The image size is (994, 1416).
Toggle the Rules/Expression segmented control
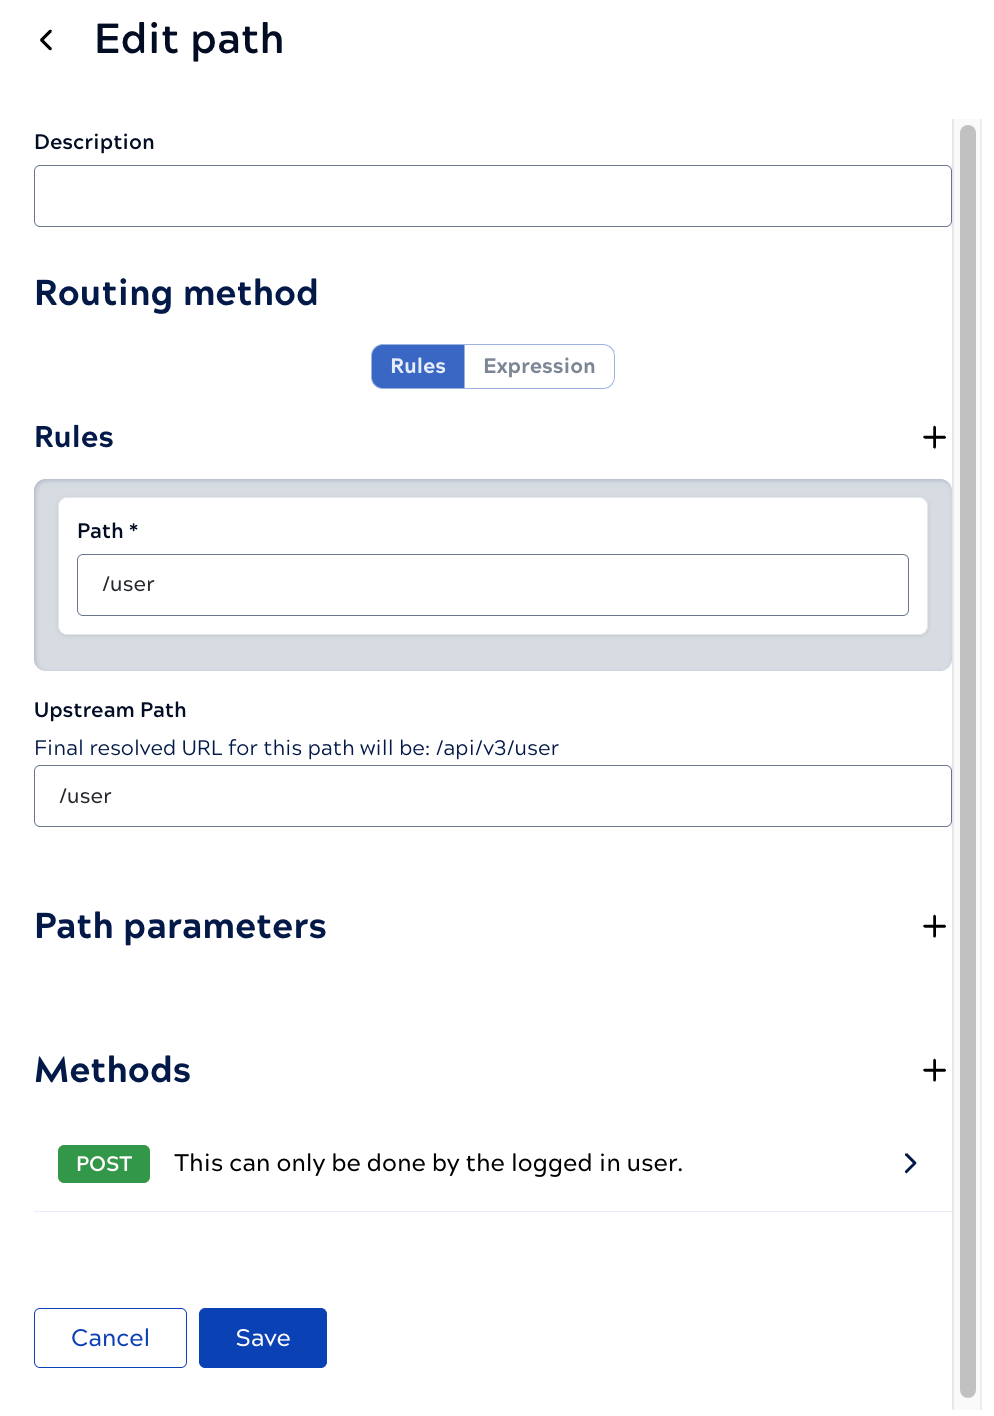tap(492, 366)
